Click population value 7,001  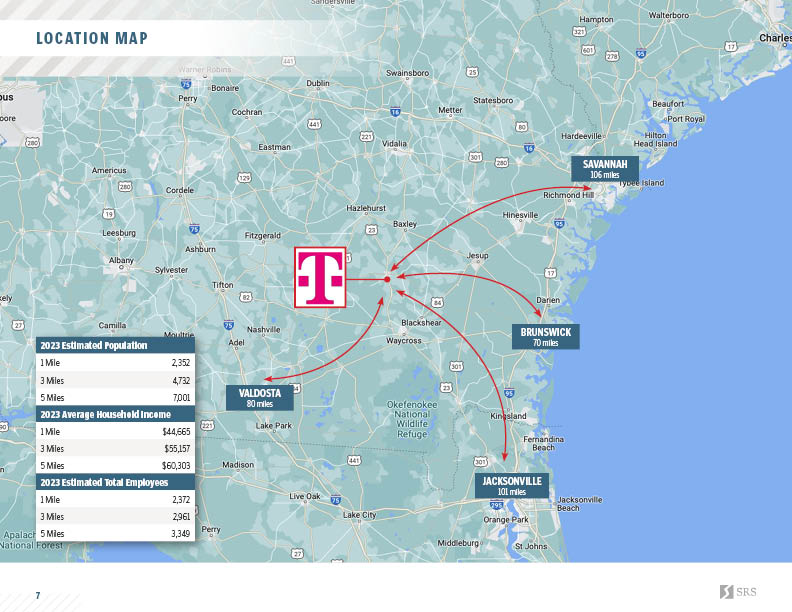(x=182, y=397)
